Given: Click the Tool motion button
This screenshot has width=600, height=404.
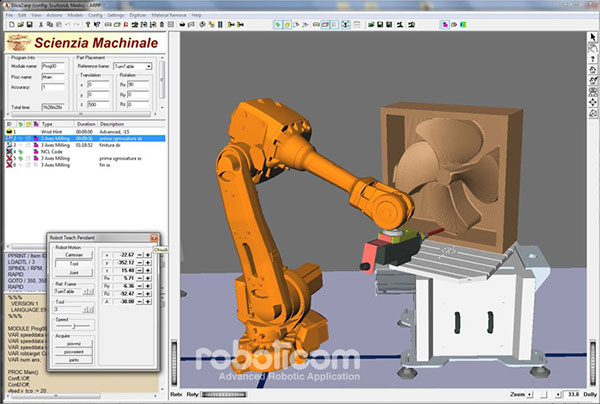Looking at the screenshot, I should click(74, 264).
